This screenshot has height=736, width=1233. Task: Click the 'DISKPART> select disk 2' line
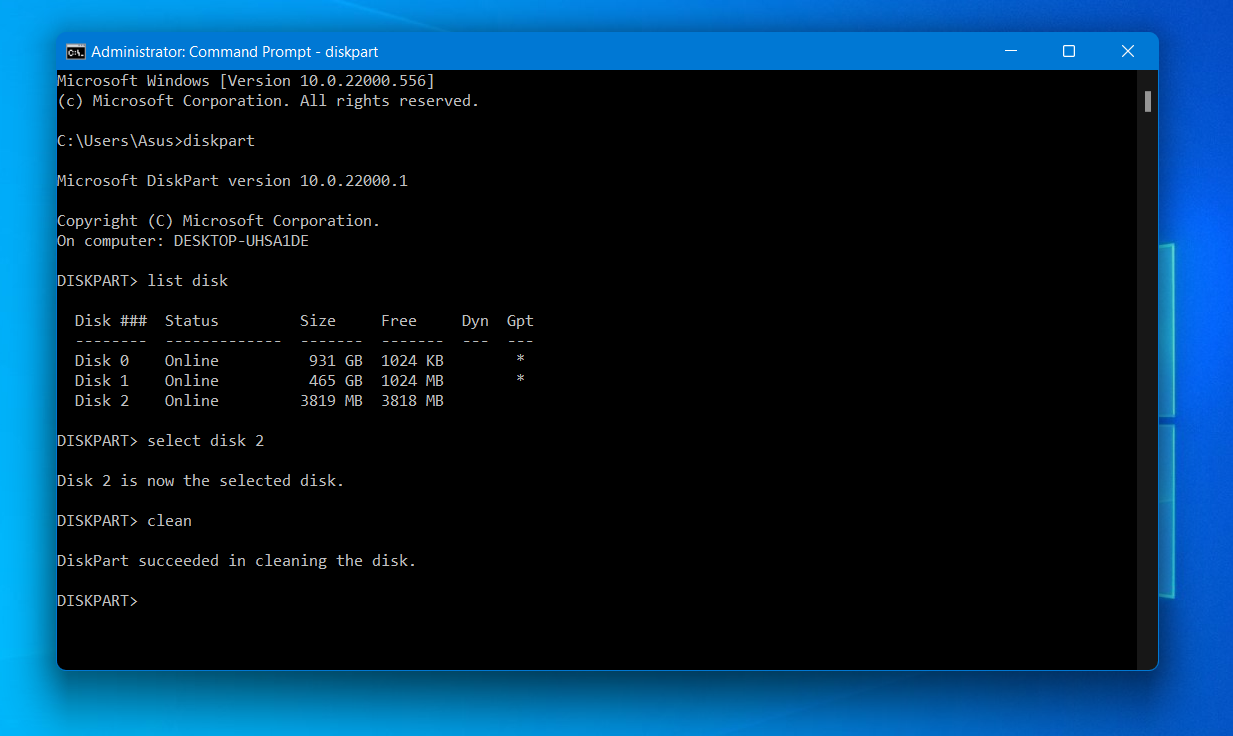pos(161,441)
